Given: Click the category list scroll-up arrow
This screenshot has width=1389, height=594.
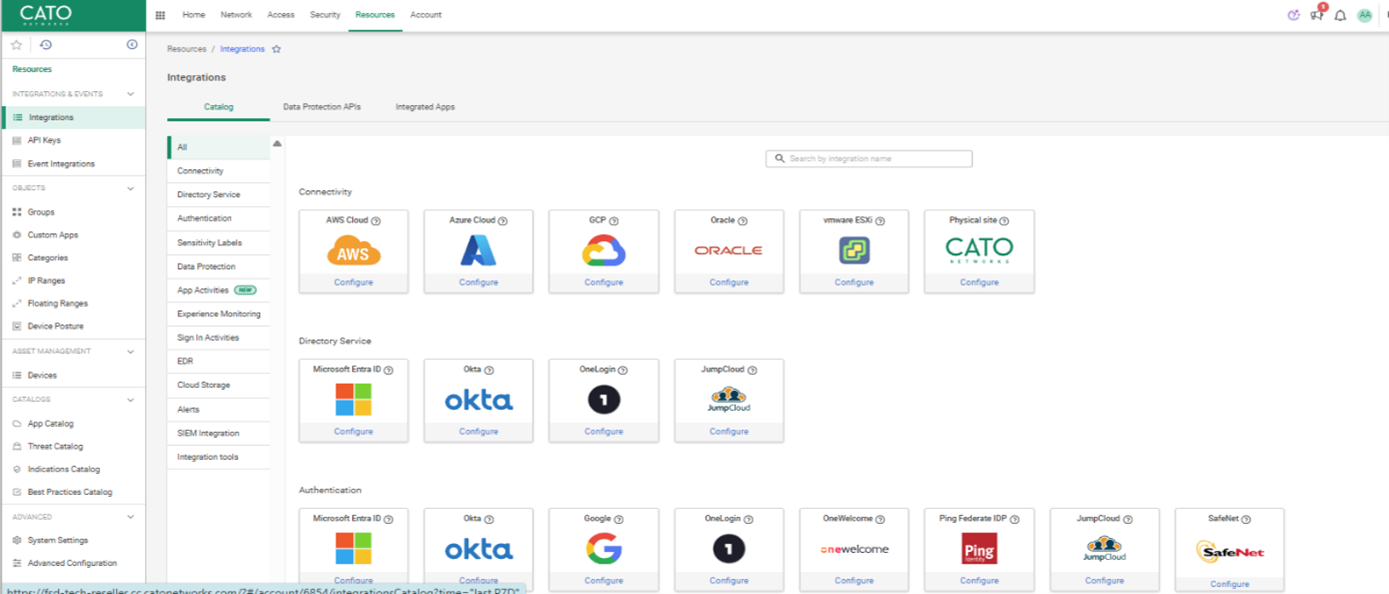Looking at the screenshot, I should pos(277,144).
